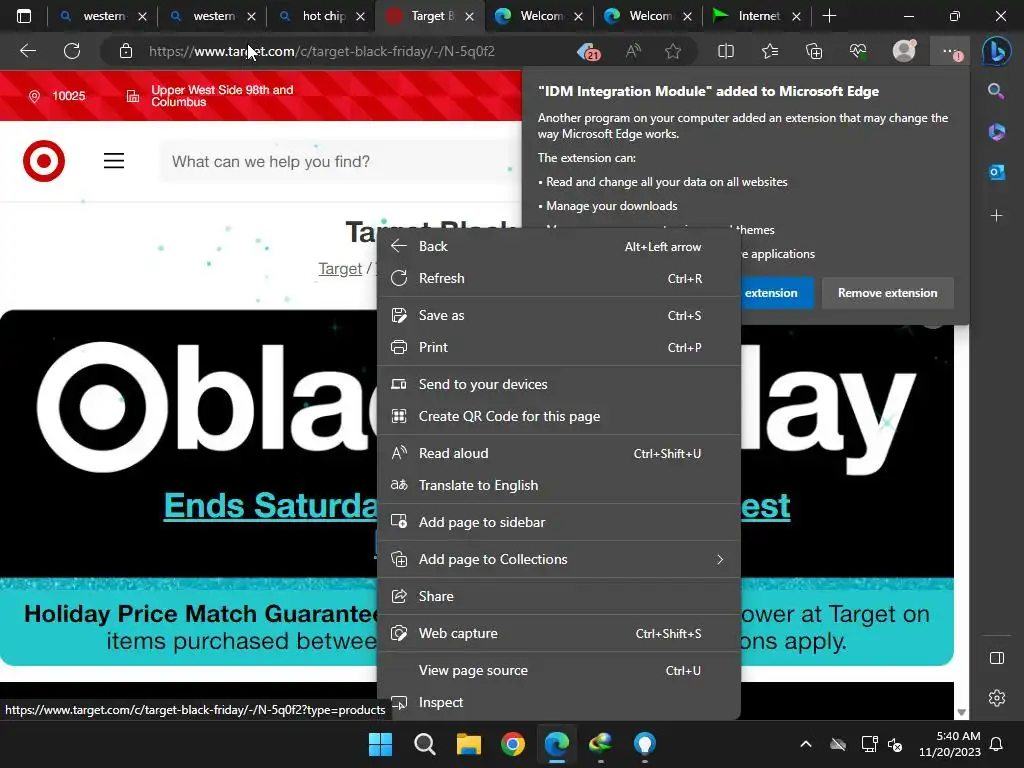
Task: Open the Windows Start button
Action: (380, 744)
